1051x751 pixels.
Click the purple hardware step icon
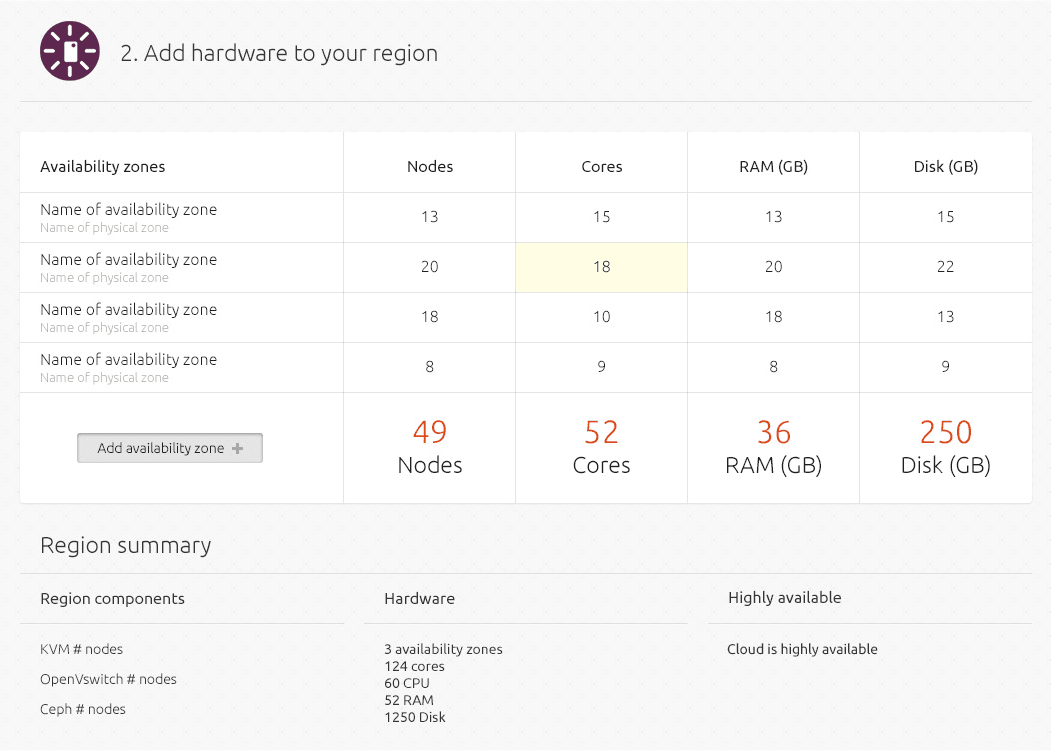pos(70,51)
